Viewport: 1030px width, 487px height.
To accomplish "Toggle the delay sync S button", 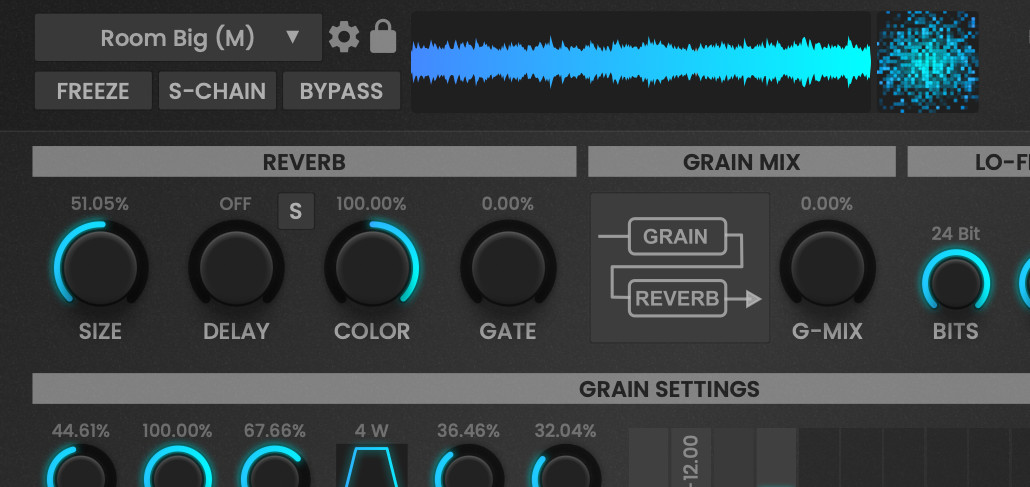I will click(x=295, y=211).
